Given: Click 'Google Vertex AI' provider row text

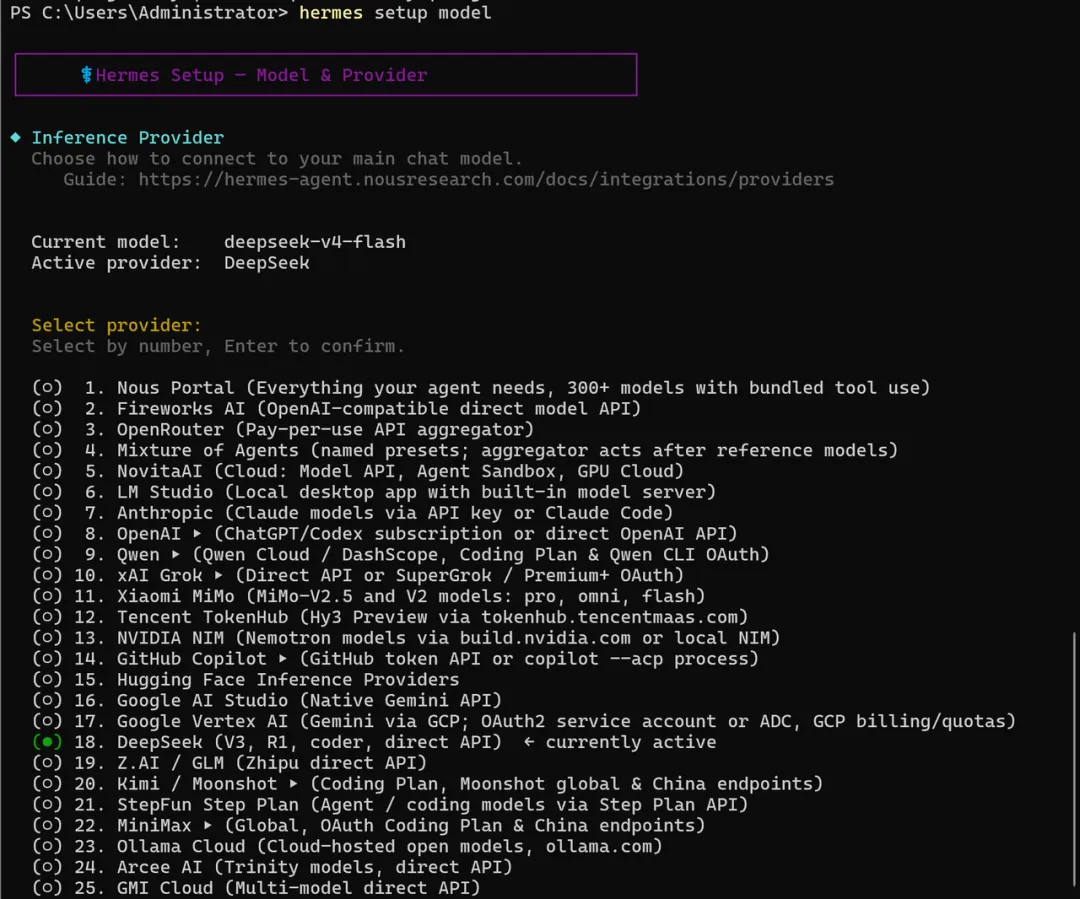Looking at the screenshot, I should [565, 721].
